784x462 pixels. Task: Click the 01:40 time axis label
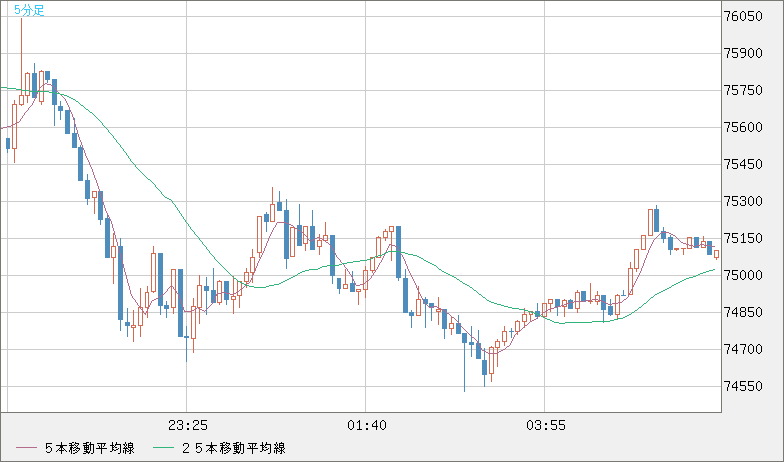point(366,426)
